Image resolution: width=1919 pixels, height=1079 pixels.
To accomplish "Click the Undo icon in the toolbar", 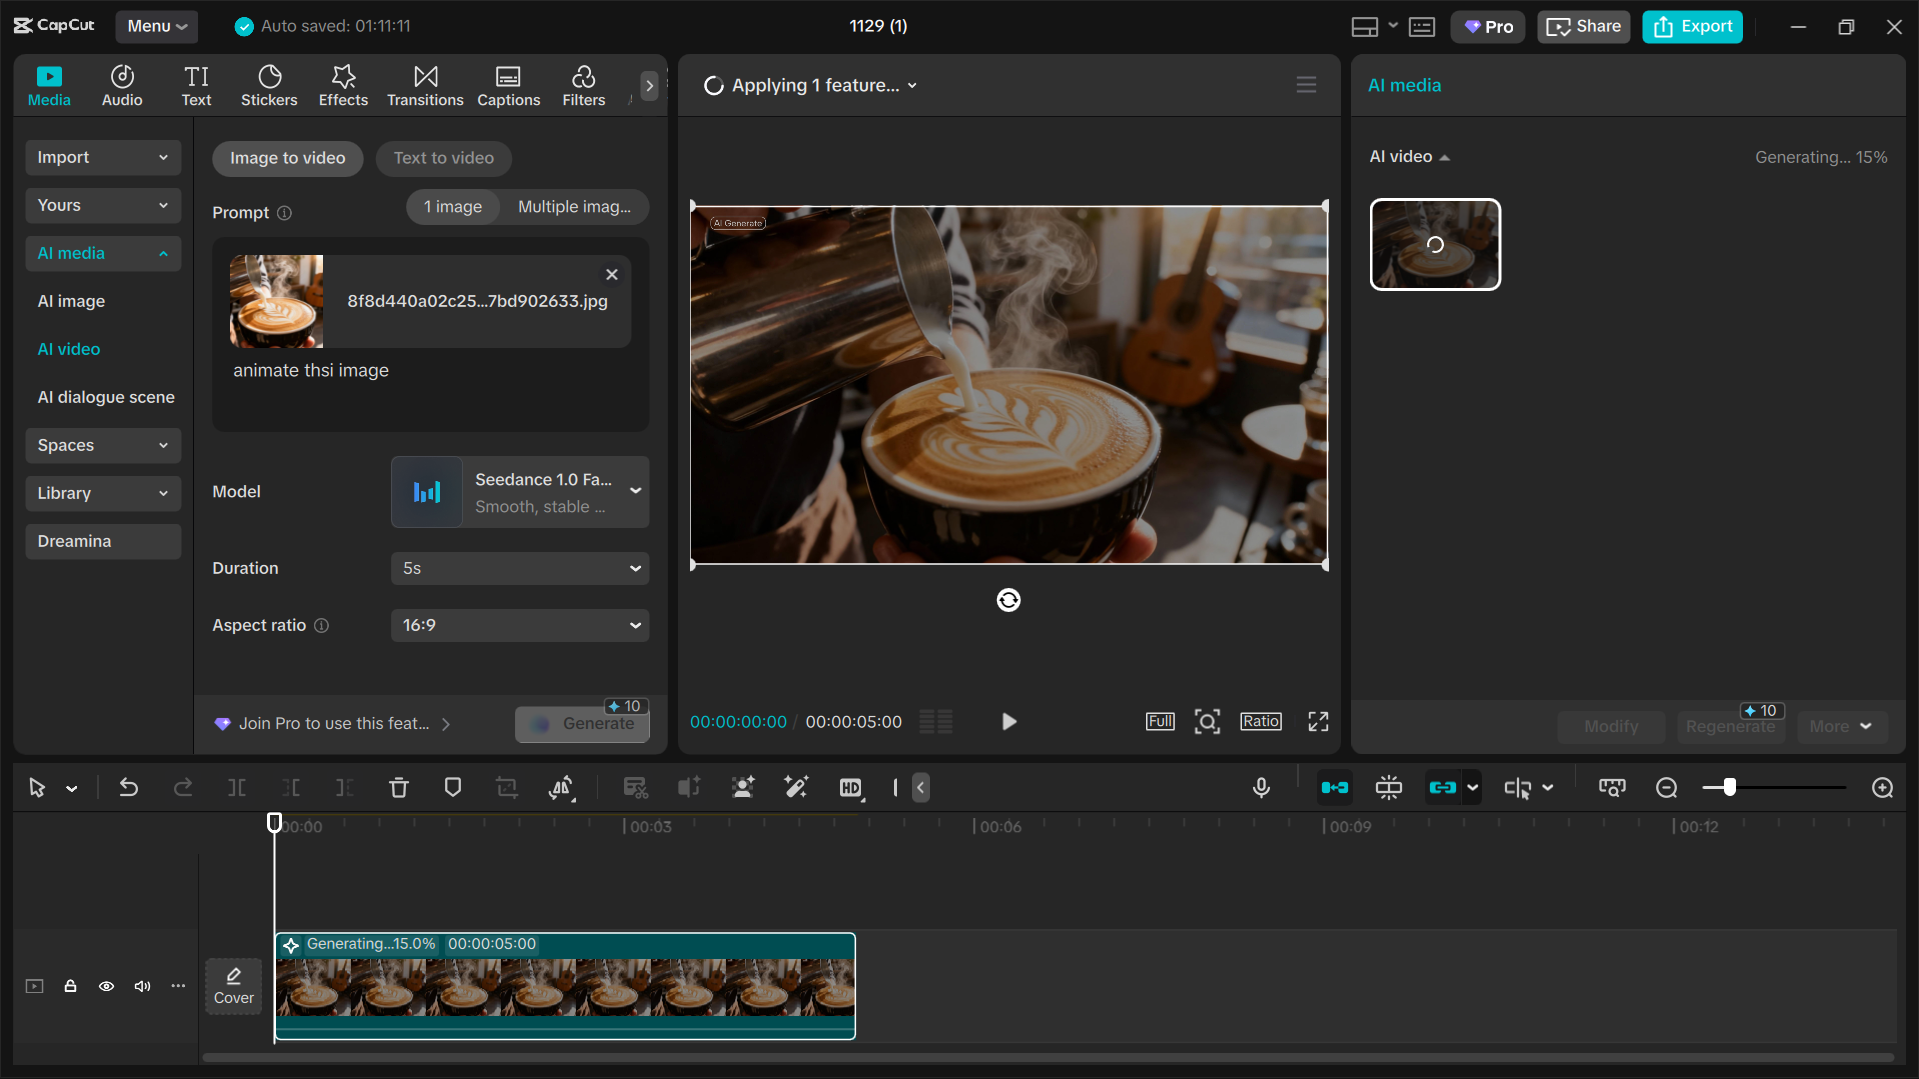I will (x=128, y=787).
